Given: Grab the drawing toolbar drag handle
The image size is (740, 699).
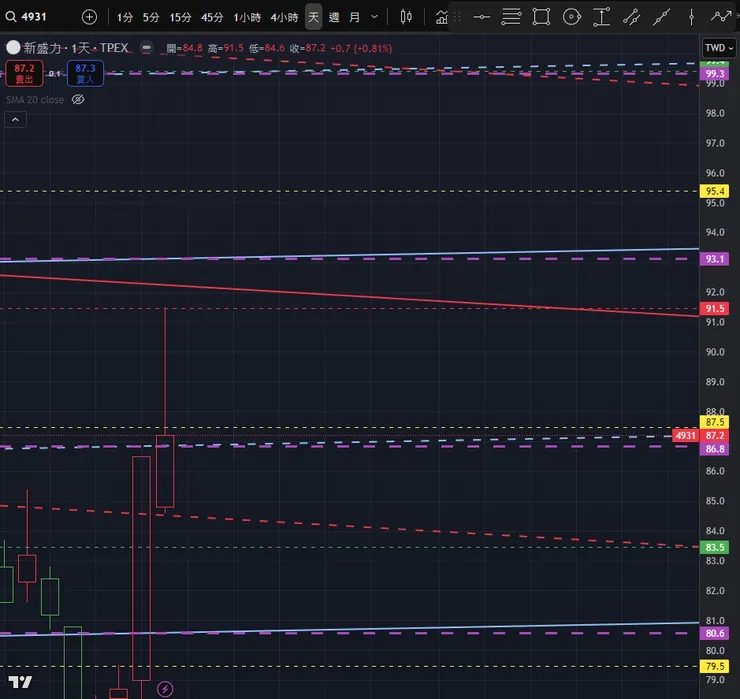Looking at the screenshot, I should 457,17.
